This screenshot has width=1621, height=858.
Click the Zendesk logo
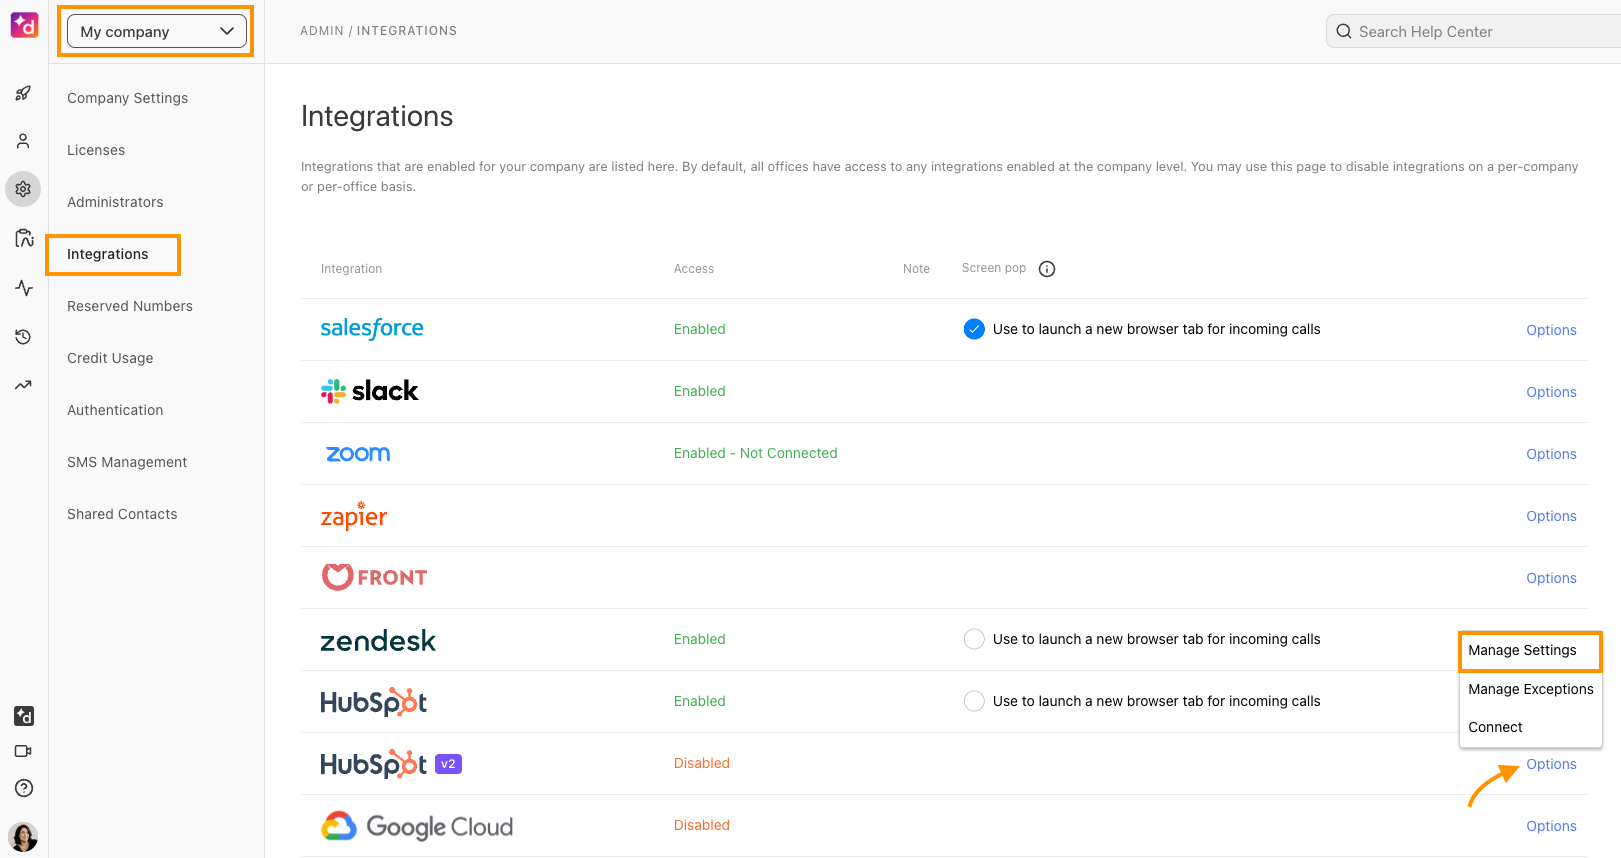tap(378, 640)
